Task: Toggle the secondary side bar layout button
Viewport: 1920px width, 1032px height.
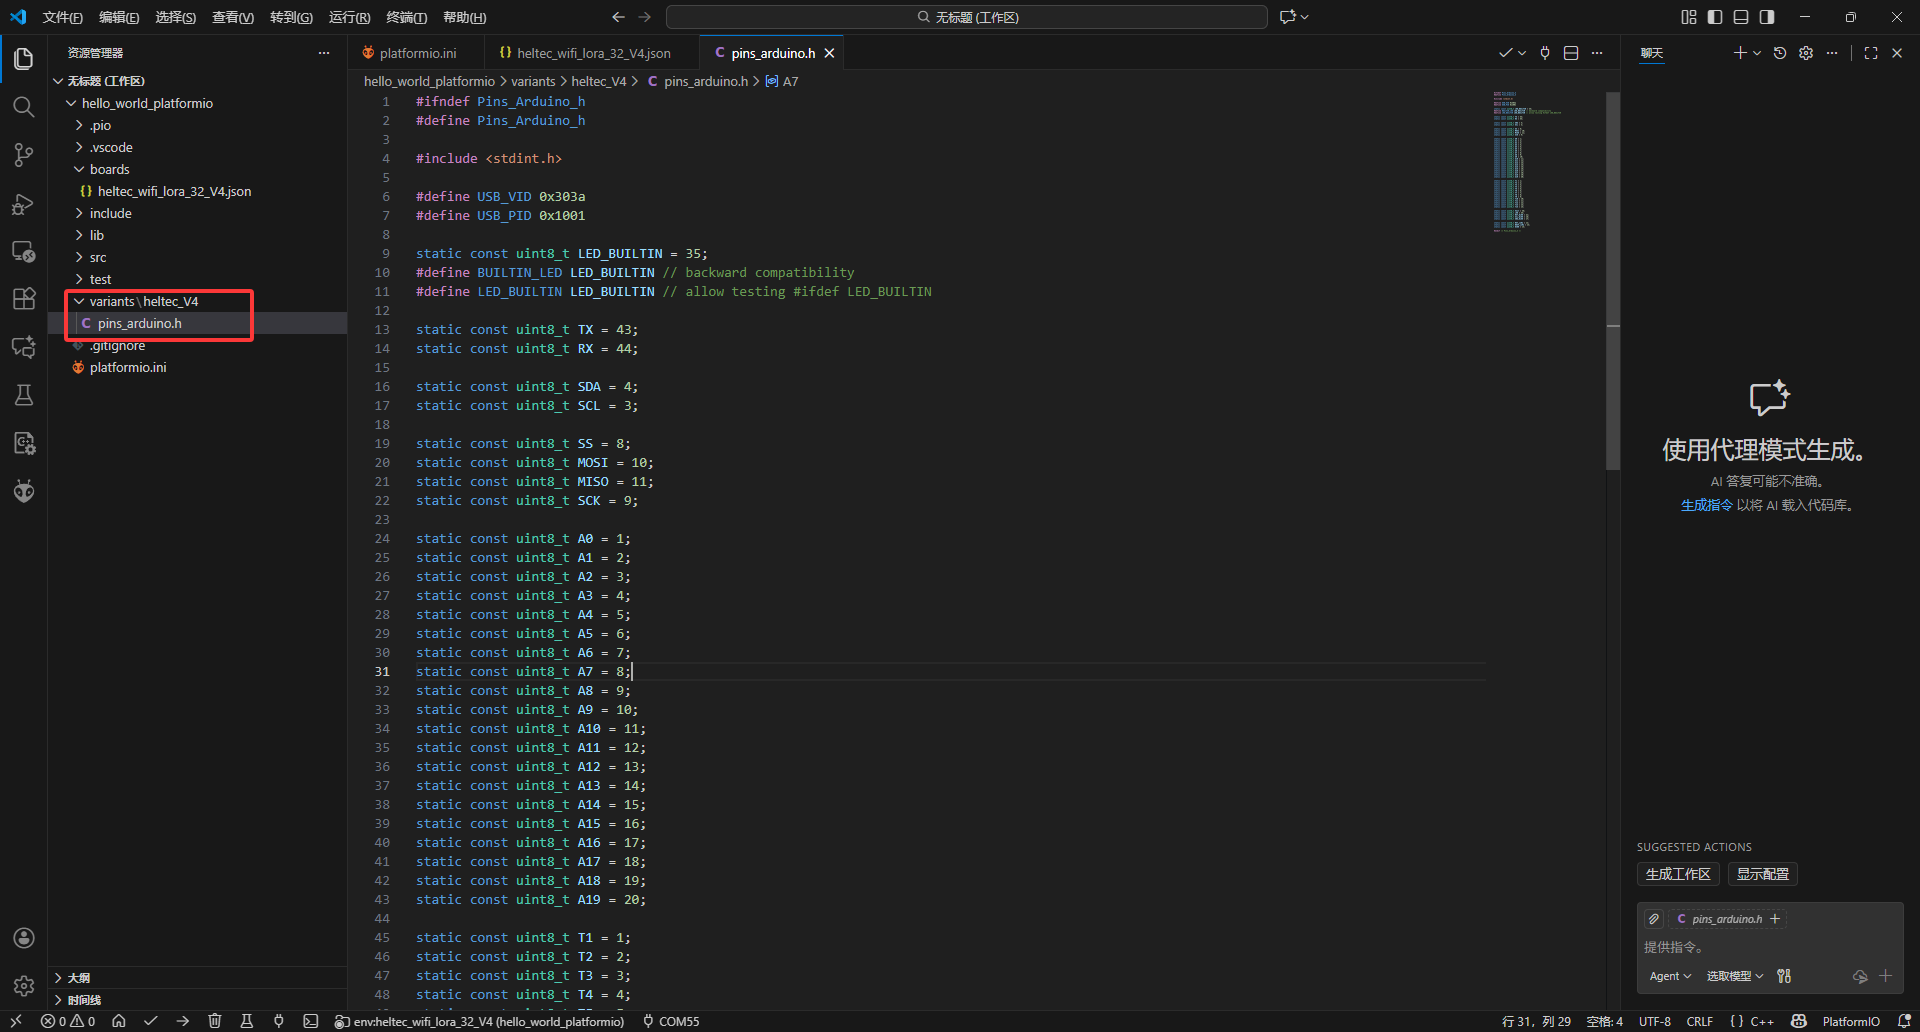Action: point(1767,17)
